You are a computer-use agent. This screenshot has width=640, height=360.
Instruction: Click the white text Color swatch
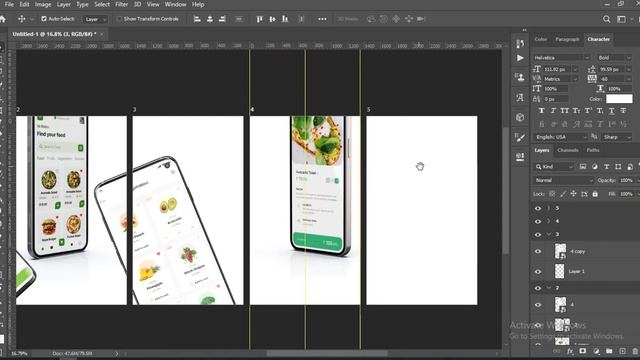coord(619,99)
